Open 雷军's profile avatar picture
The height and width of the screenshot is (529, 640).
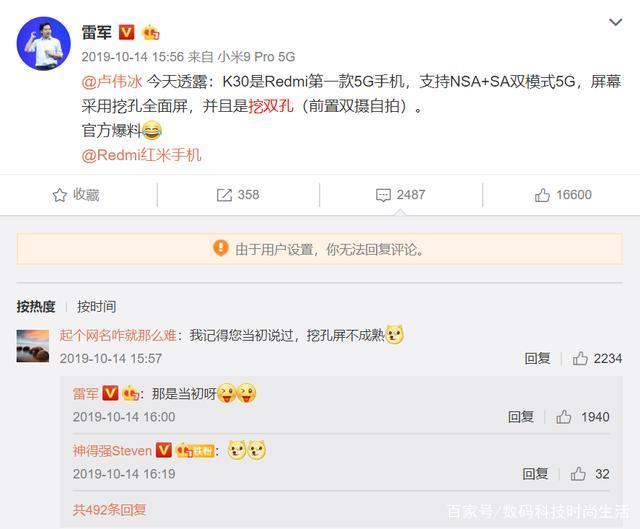(x=44, y=44)
